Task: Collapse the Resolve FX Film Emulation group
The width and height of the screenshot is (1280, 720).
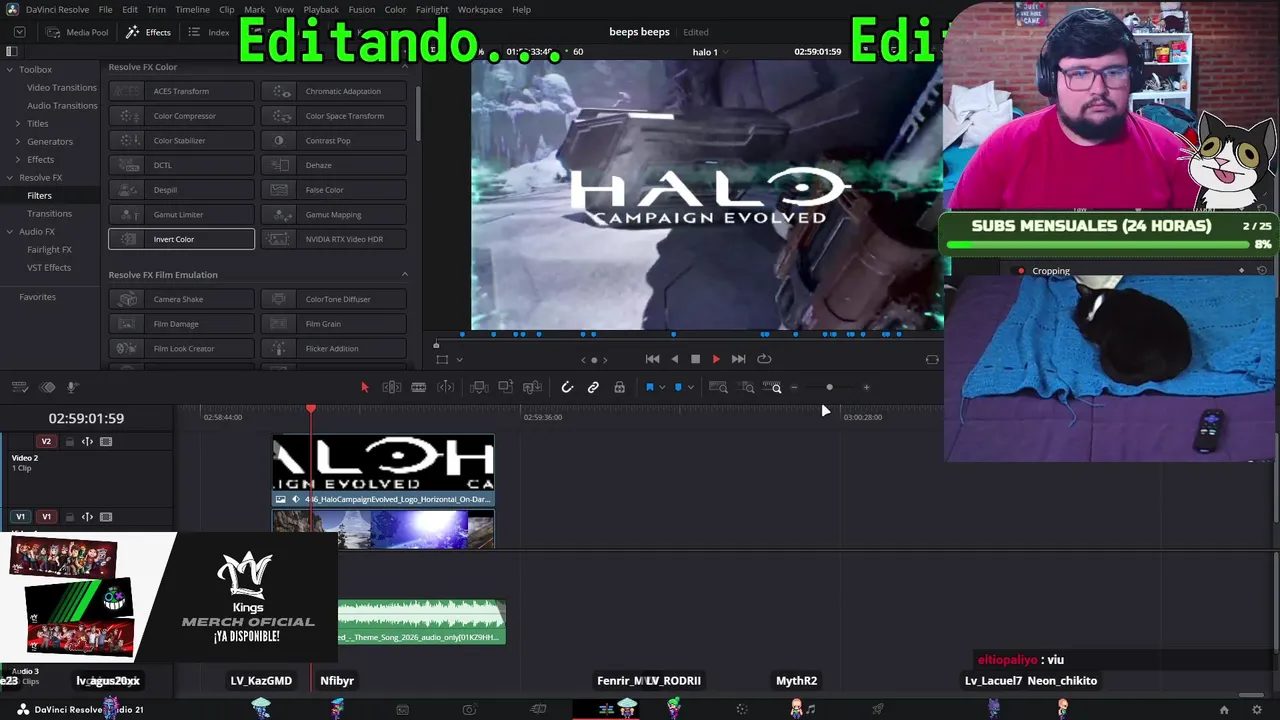Action: click(x=405, y=275)
